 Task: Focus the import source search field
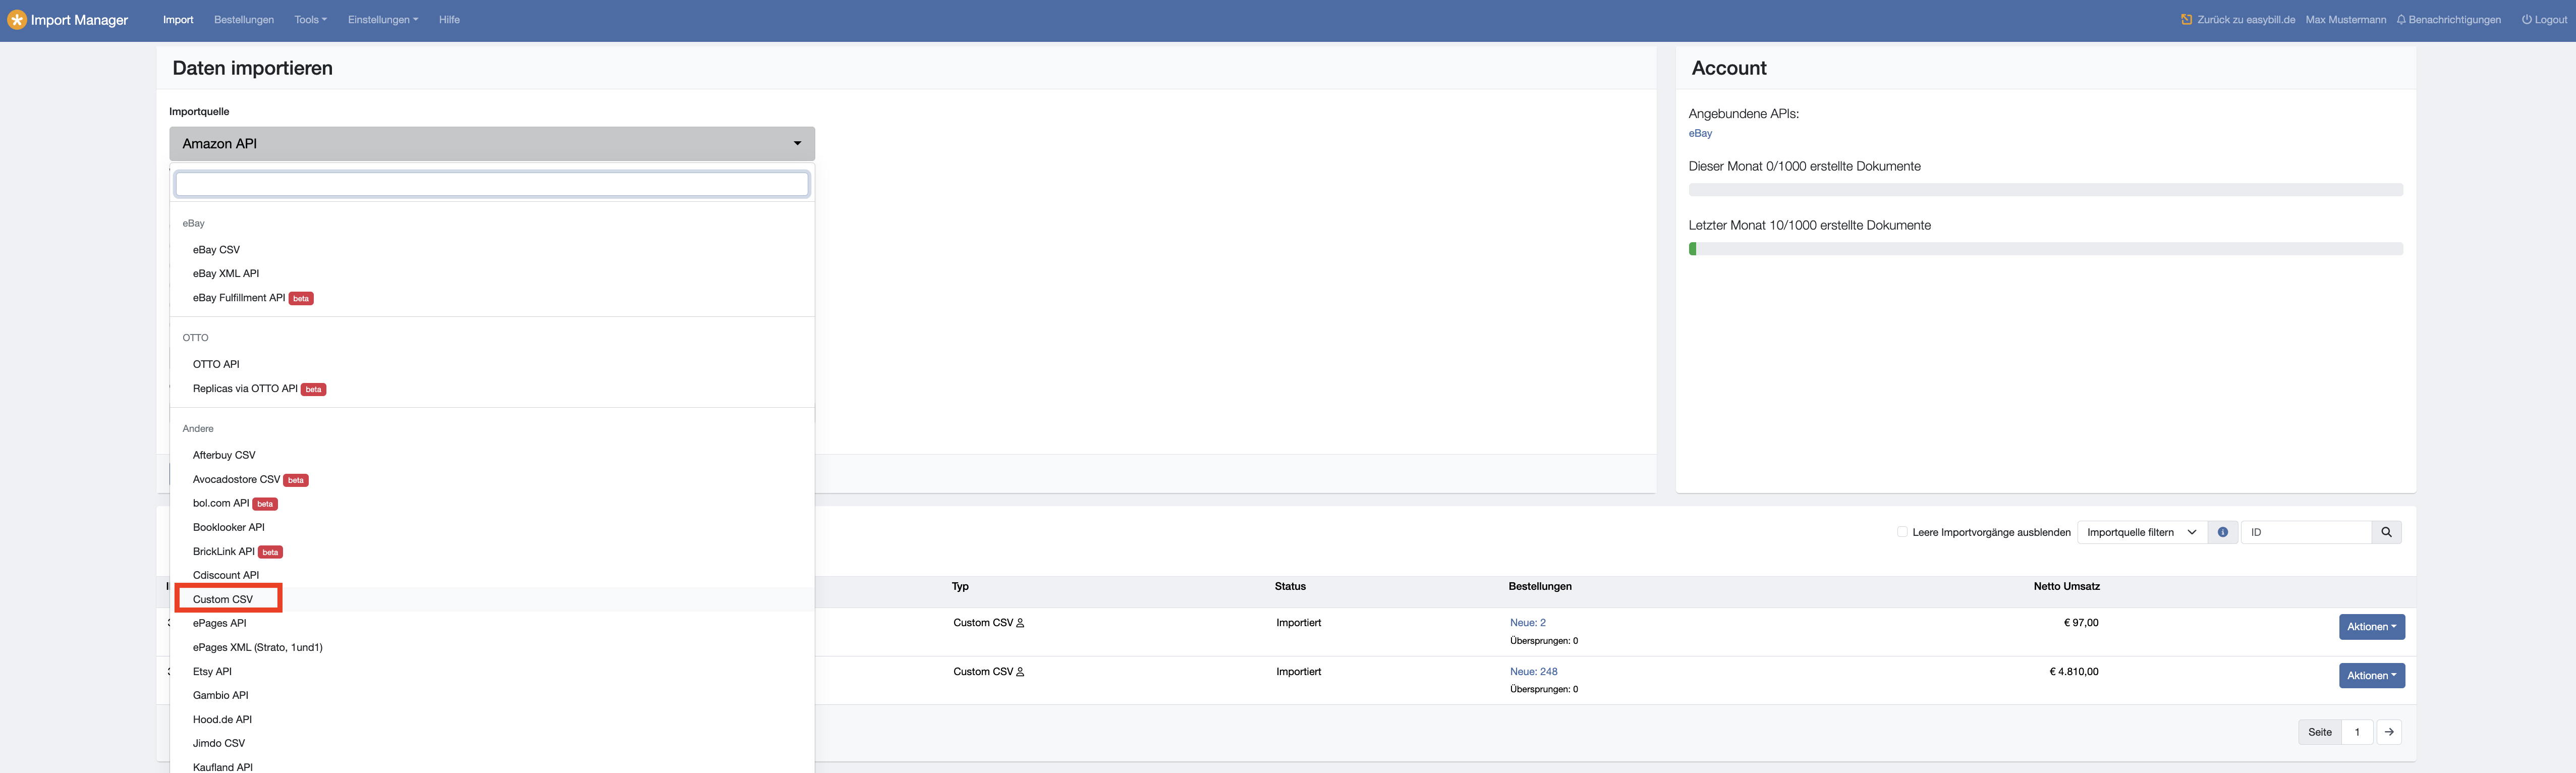[x=492, y=184]
